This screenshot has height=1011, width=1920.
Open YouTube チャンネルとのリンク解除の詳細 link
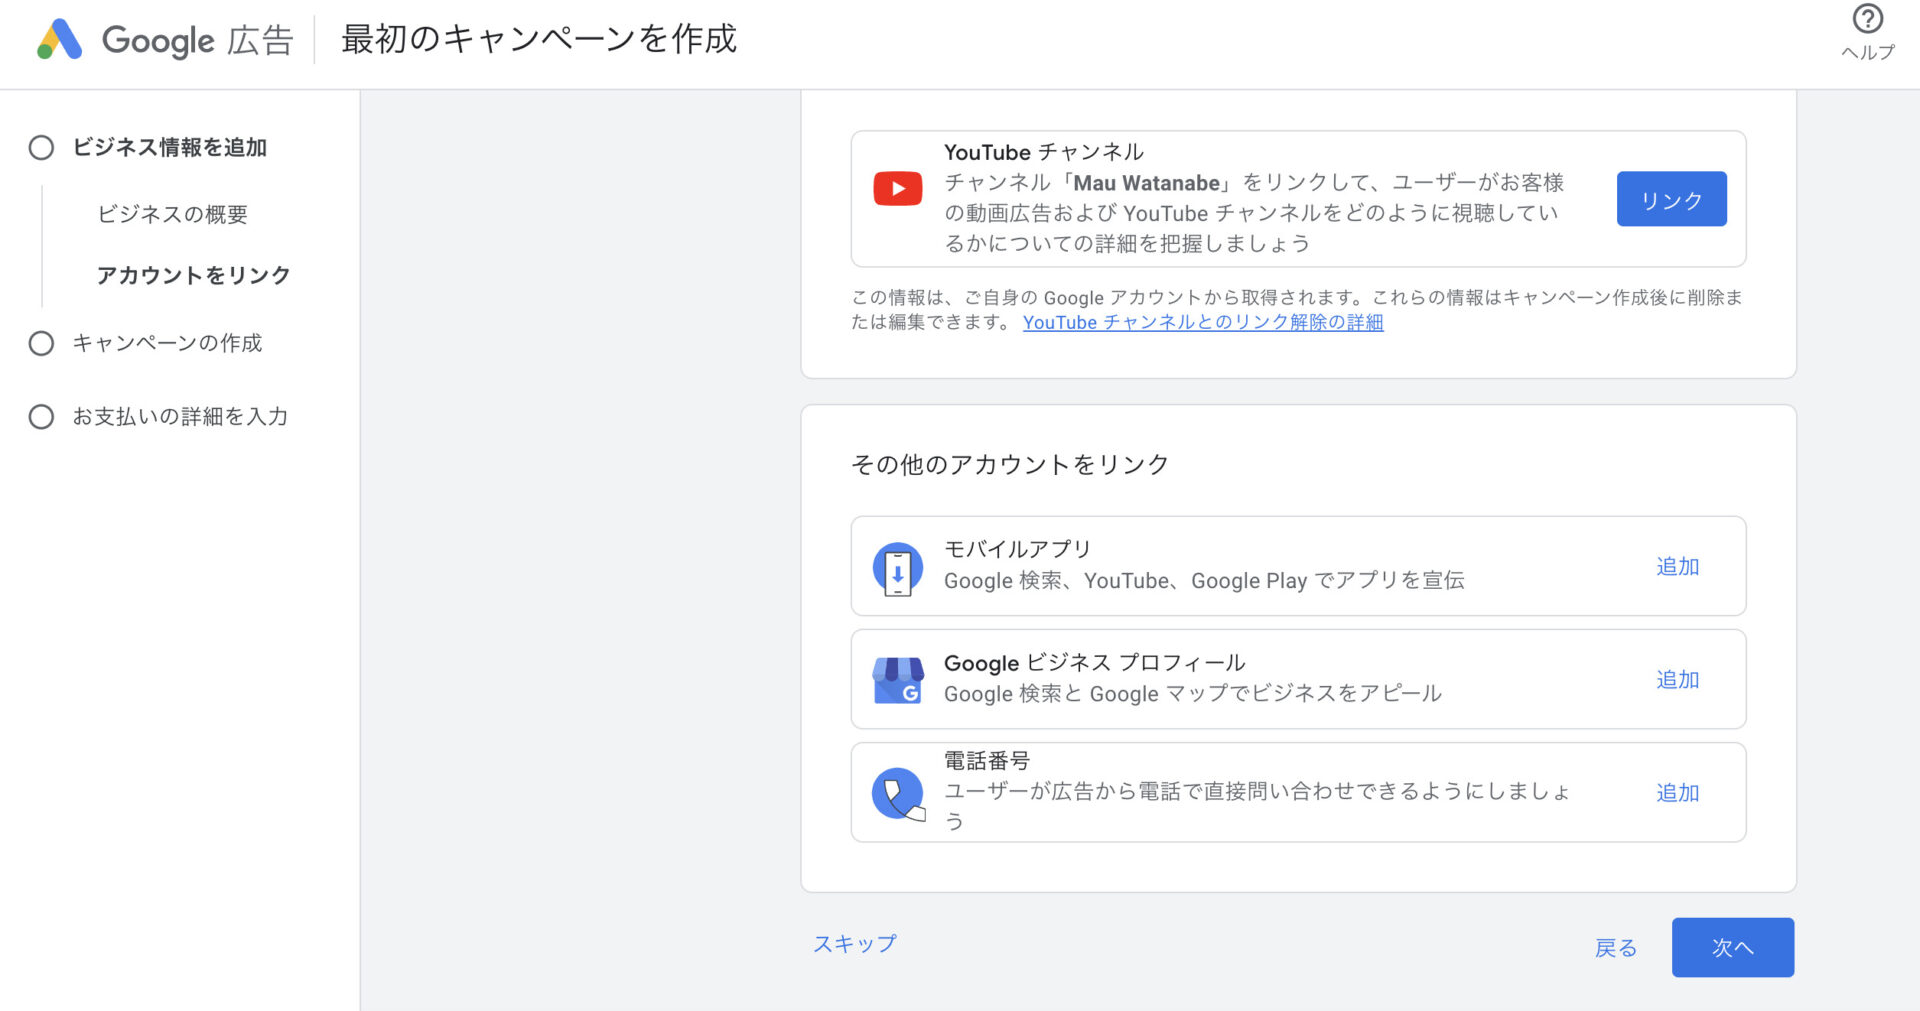(1203, 322)
